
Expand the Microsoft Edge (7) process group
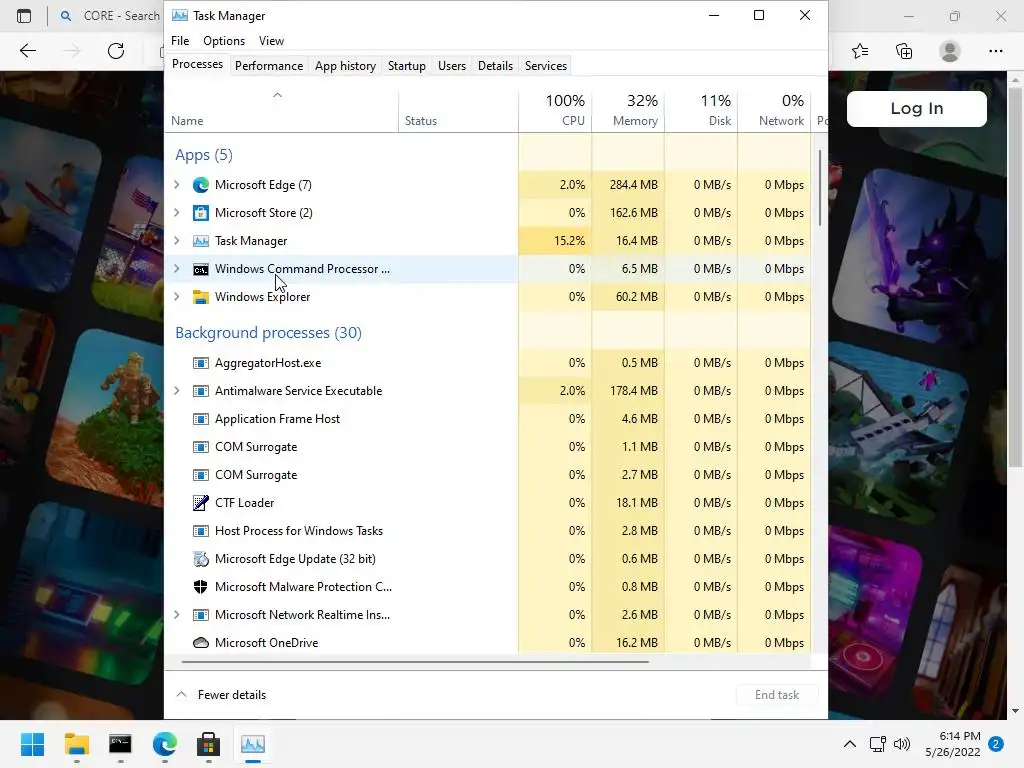[x=176, y=185]
